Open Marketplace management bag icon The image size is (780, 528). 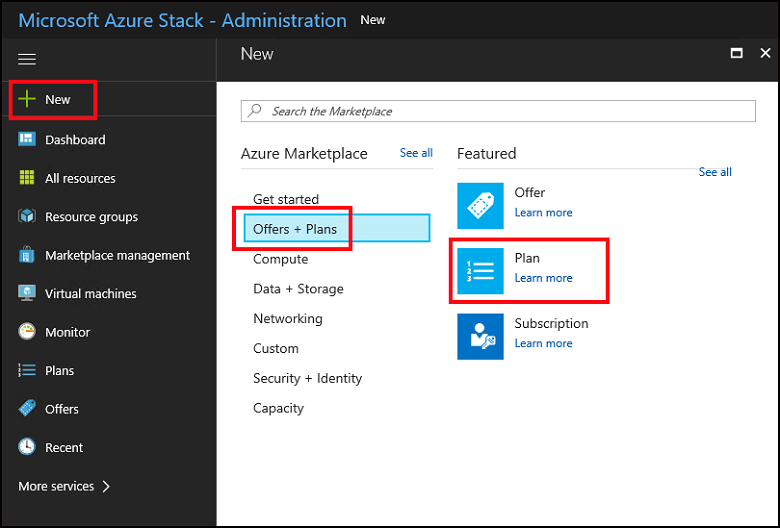27,255
